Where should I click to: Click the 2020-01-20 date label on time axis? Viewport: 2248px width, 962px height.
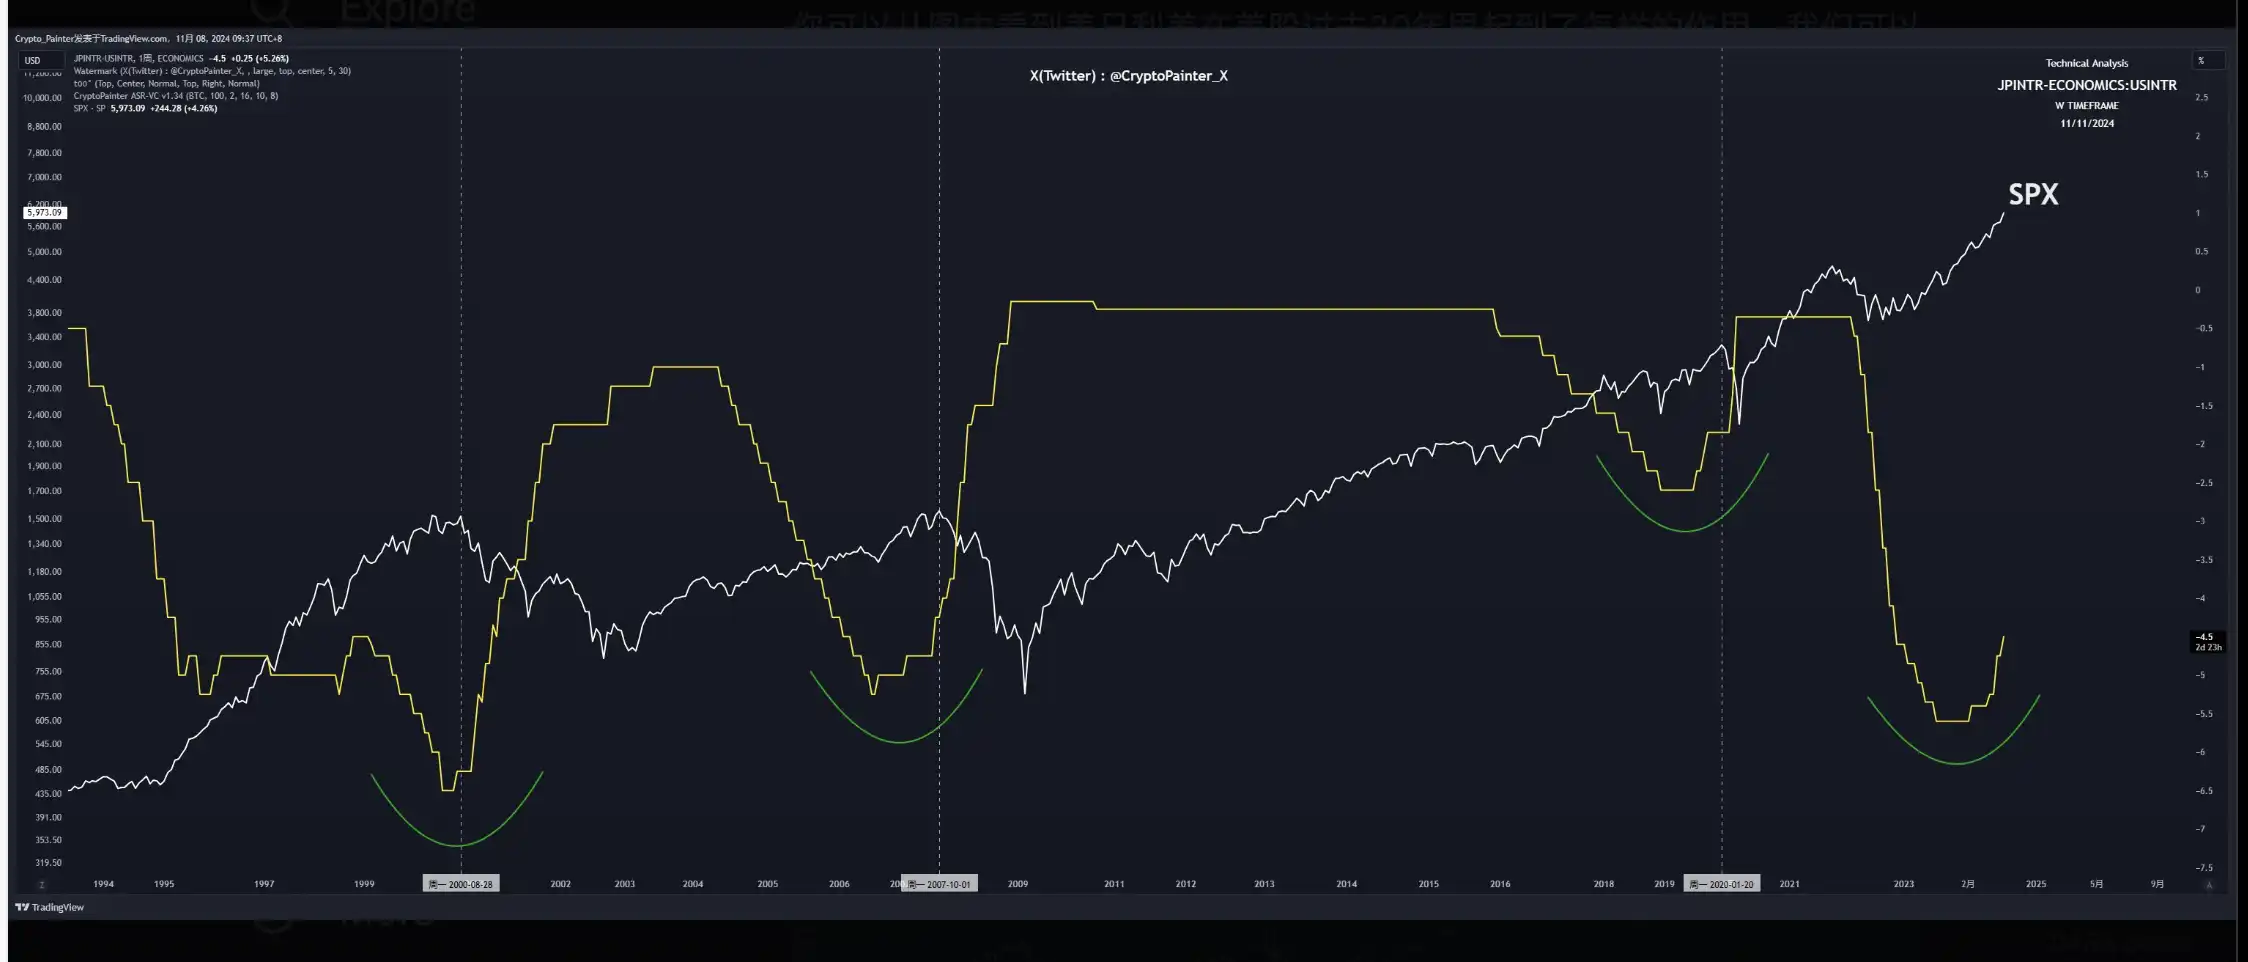click(1721, 884)
